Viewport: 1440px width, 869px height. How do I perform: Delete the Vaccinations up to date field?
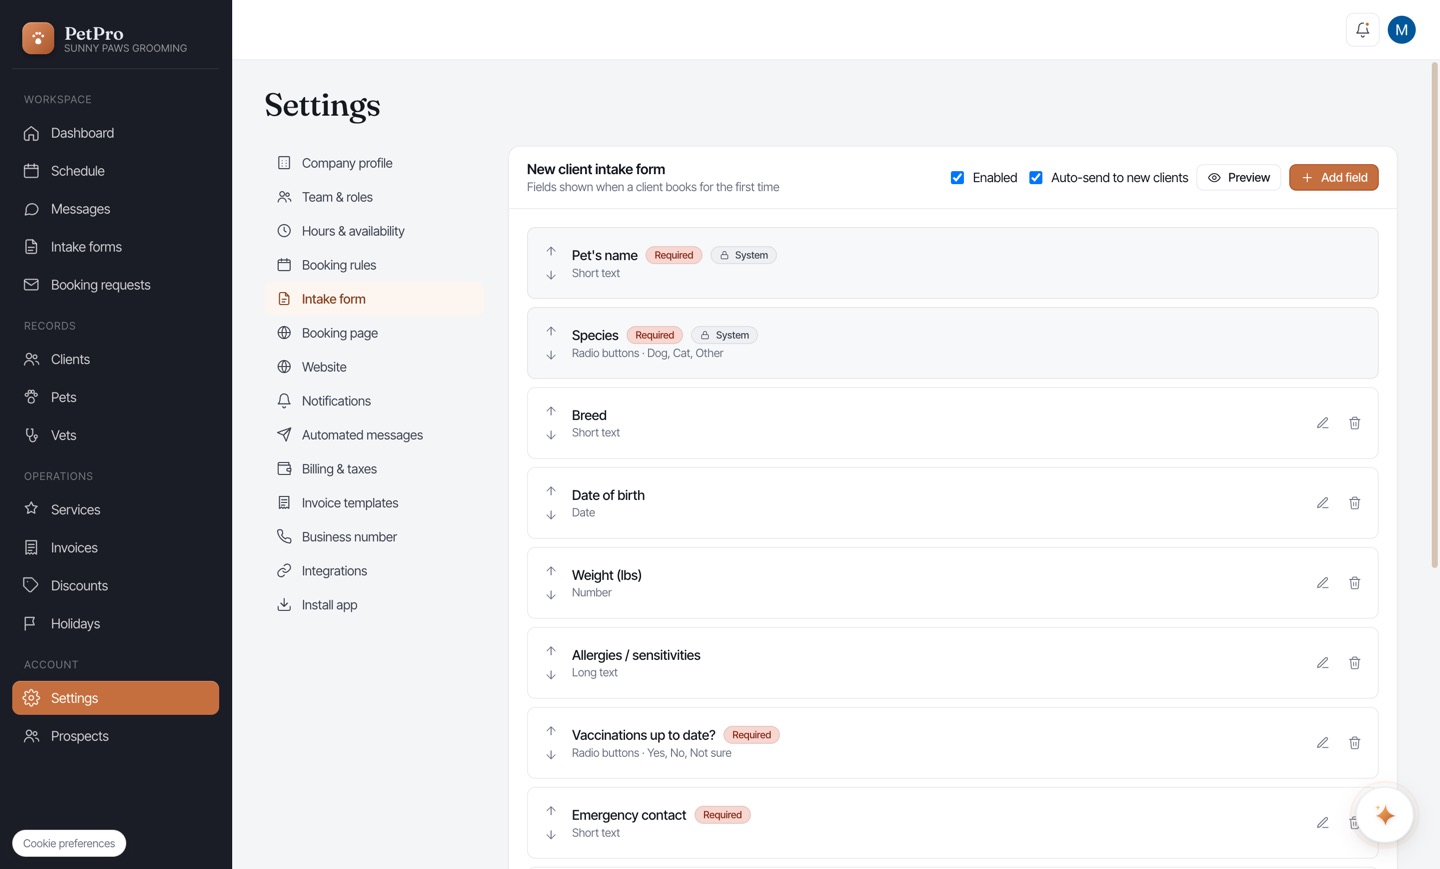click(x=1354, y=743)
